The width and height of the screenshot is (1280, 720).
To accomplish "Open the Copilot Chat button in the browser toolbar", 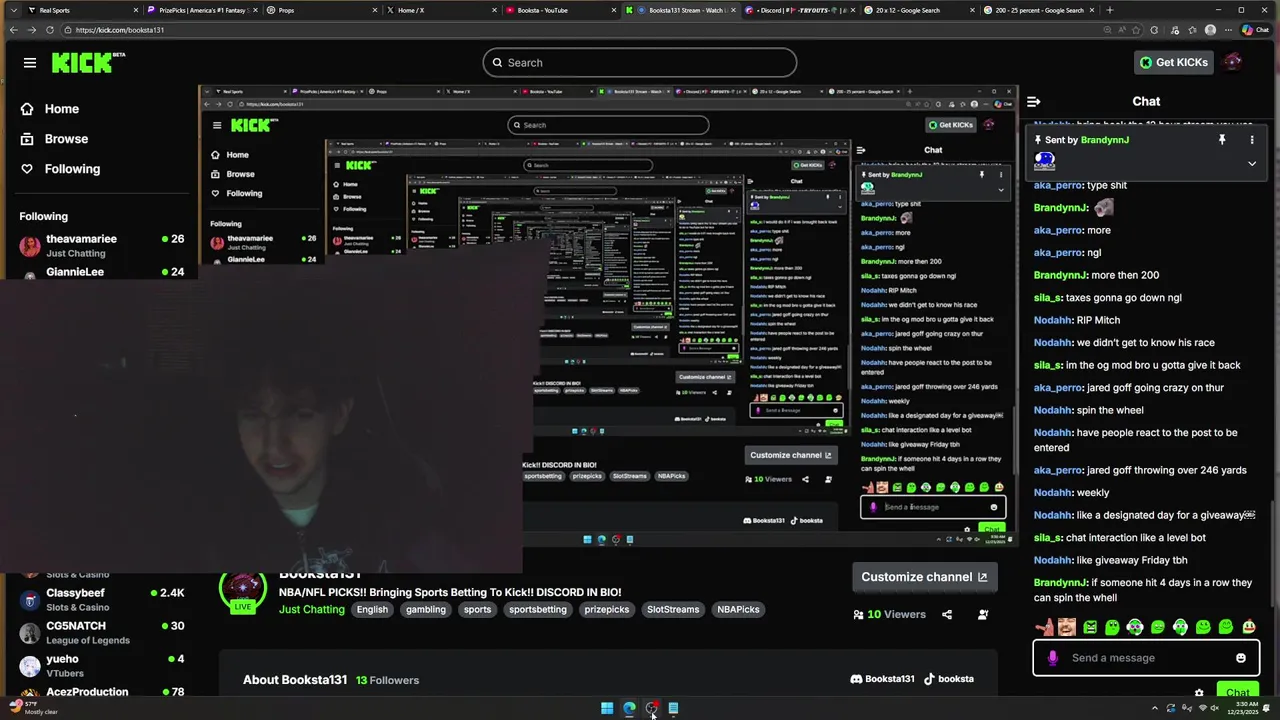I will point(1256,30).
